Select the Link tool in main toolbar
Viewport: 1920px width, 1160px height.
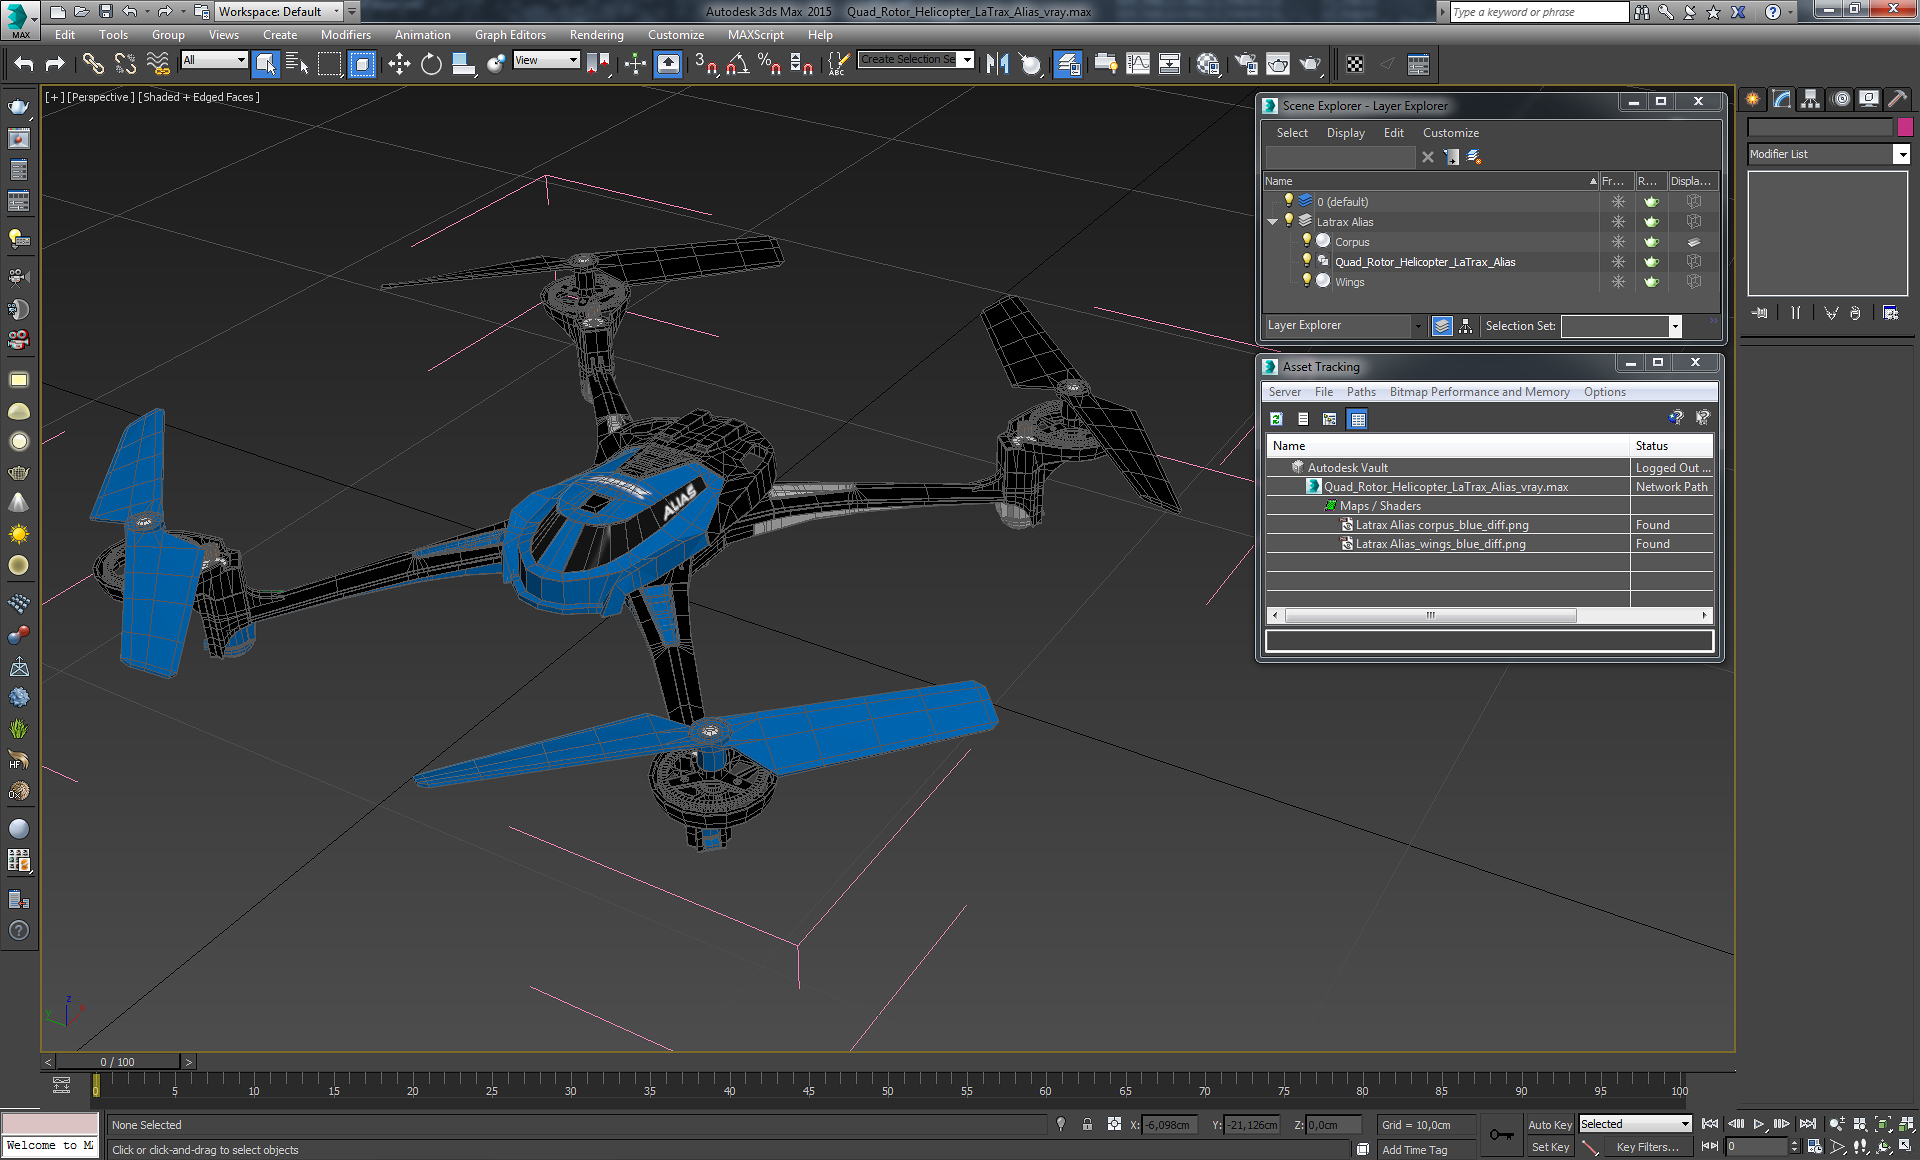tap(93, 64)
